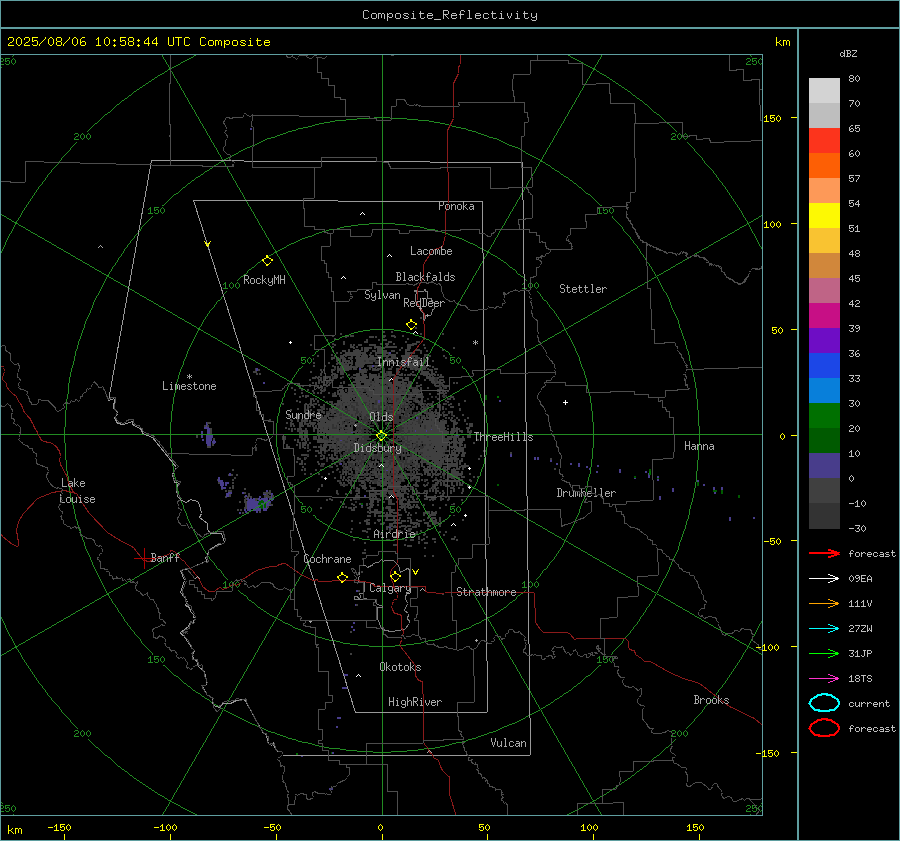The height and width of the screenshot is (841, 900).
Task: Select the magenta 39–42 dBZ swatch
Action: pos(824,316)
